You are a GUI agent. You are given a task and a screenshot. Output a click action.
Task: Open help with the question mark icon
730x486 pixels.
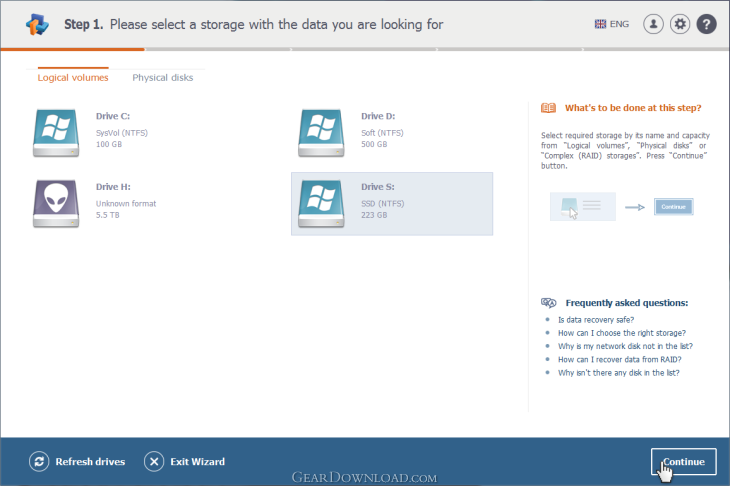point(706,24)
